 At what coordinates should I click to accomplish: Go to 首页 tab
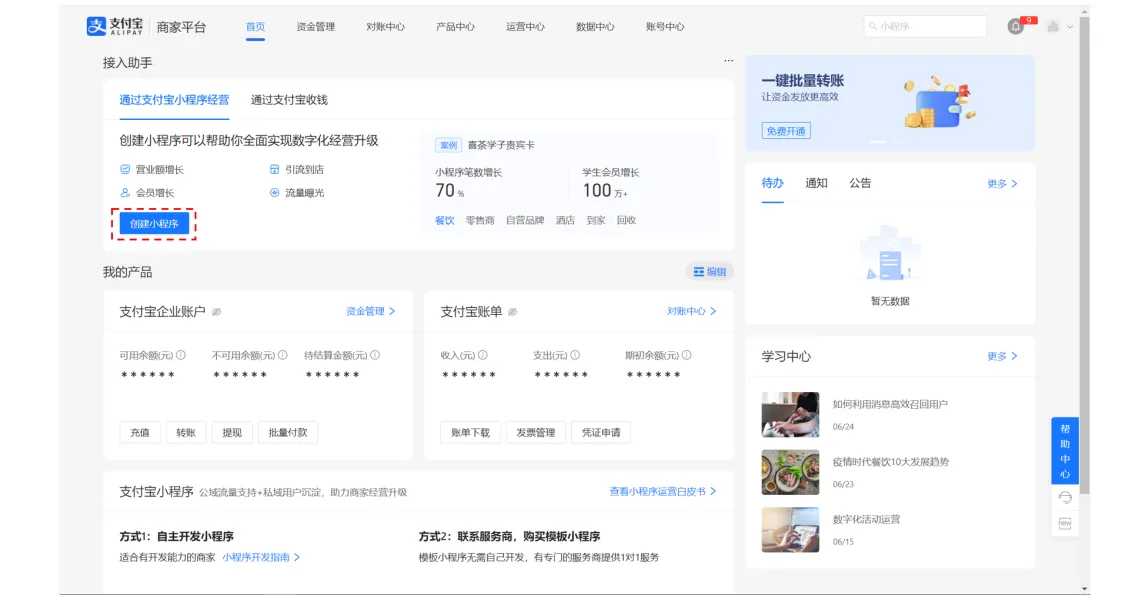(x=255, y=27)
